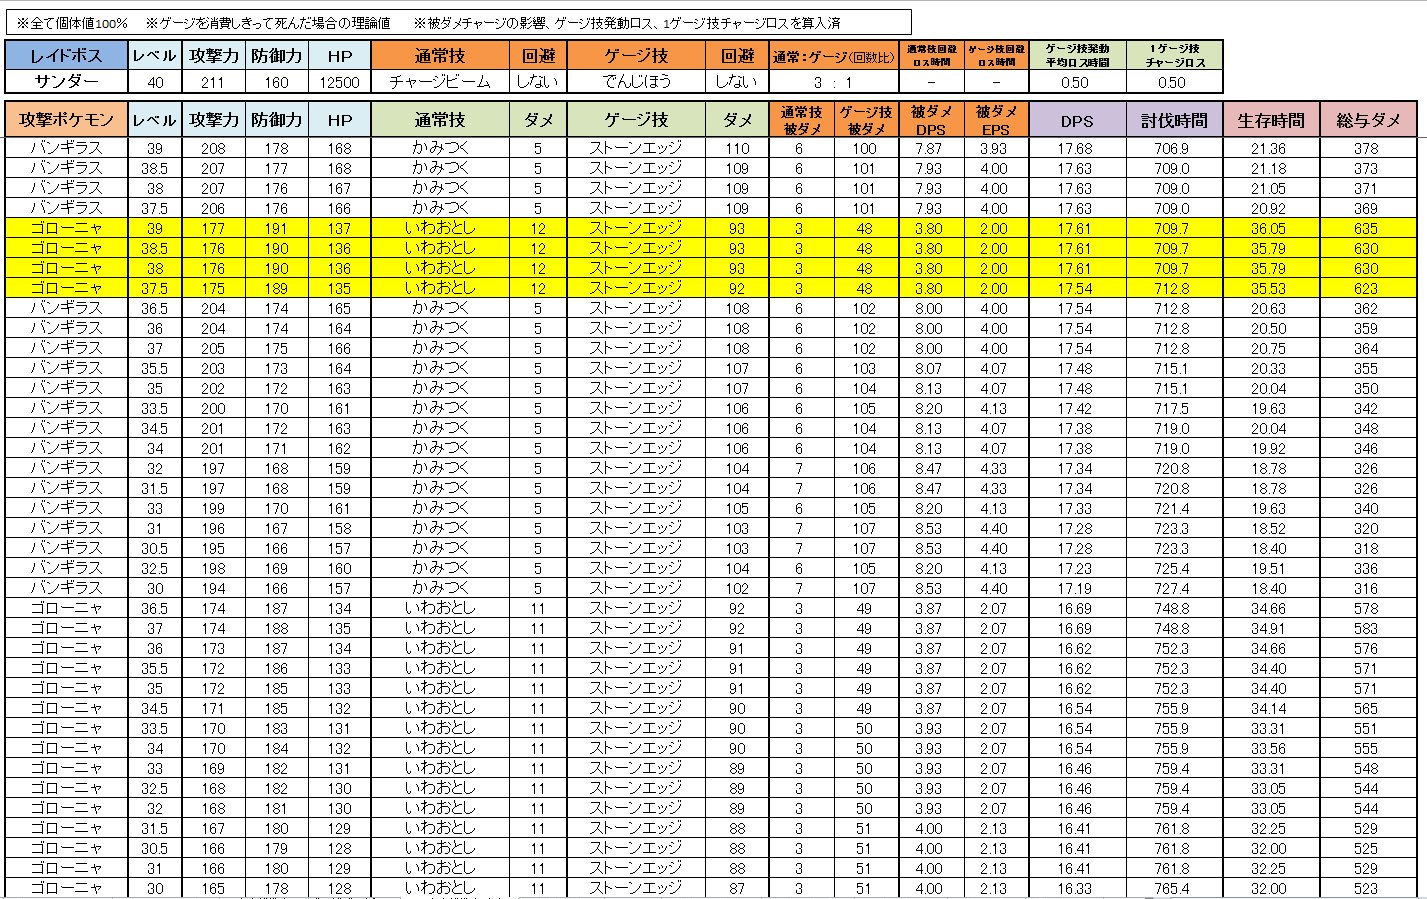Image resolution: width=1427 pixels, height=899 pixels.
Task: Select the defeat time value 721.4
Action: (x=1172, y=508)
